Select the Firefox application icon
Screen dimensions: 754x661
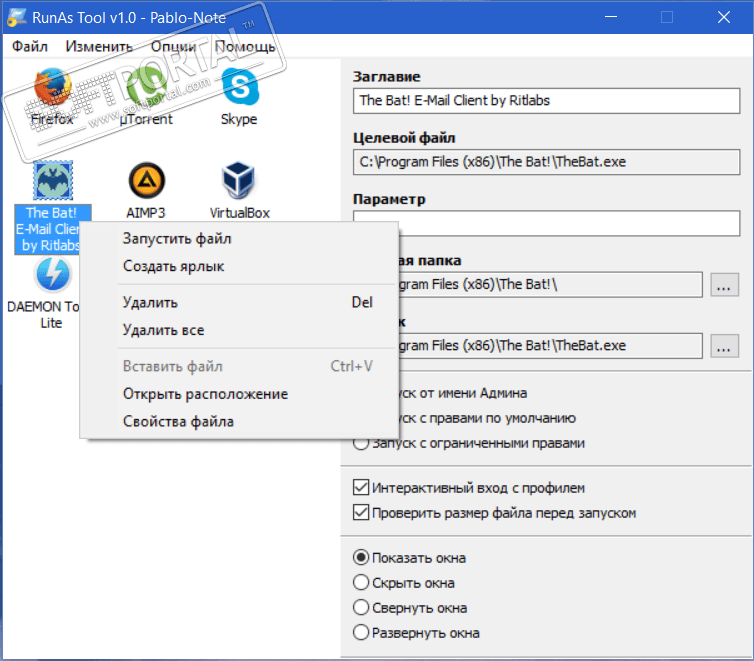coord(52,87)
